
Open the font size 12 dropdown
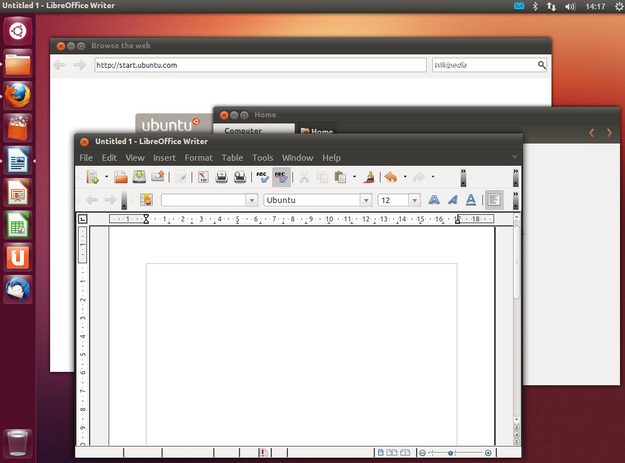click(415, 200)
